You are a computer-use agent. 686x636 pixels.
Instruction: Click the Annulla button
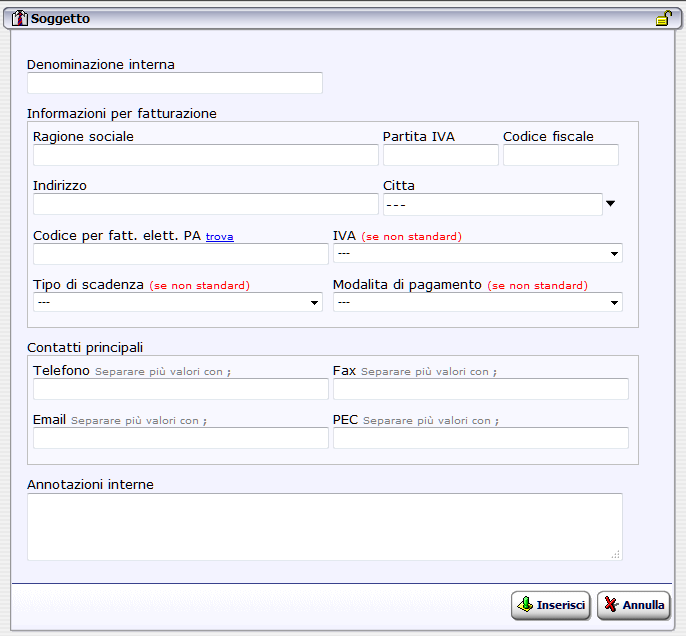[633, 605]
